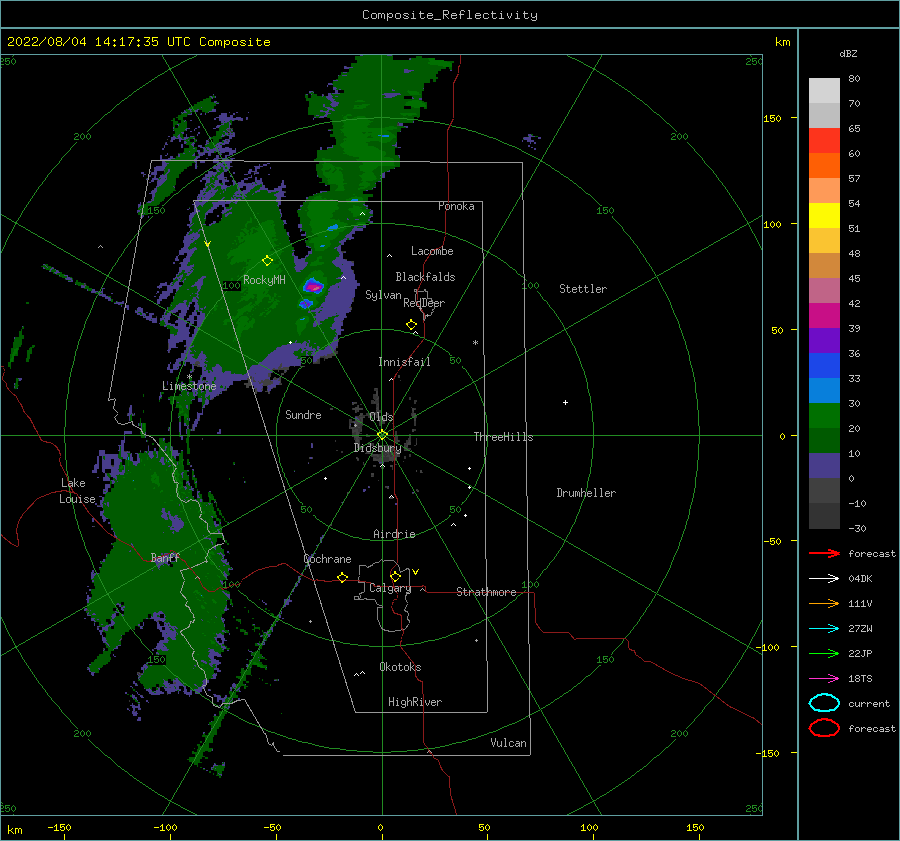Pick the purple 39 dBZ swatch
The height and width of the screenshot is (841, 900).
pyautogui.click(x=824, y=340)
